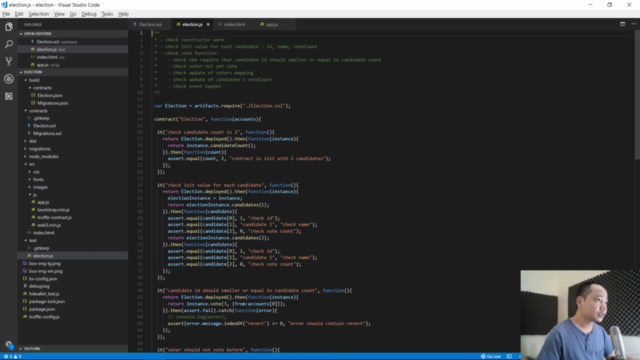Viewport: 640px width, 360px height.
Task: Open index.html under src folder tree
Action: (x=73, y=233)
